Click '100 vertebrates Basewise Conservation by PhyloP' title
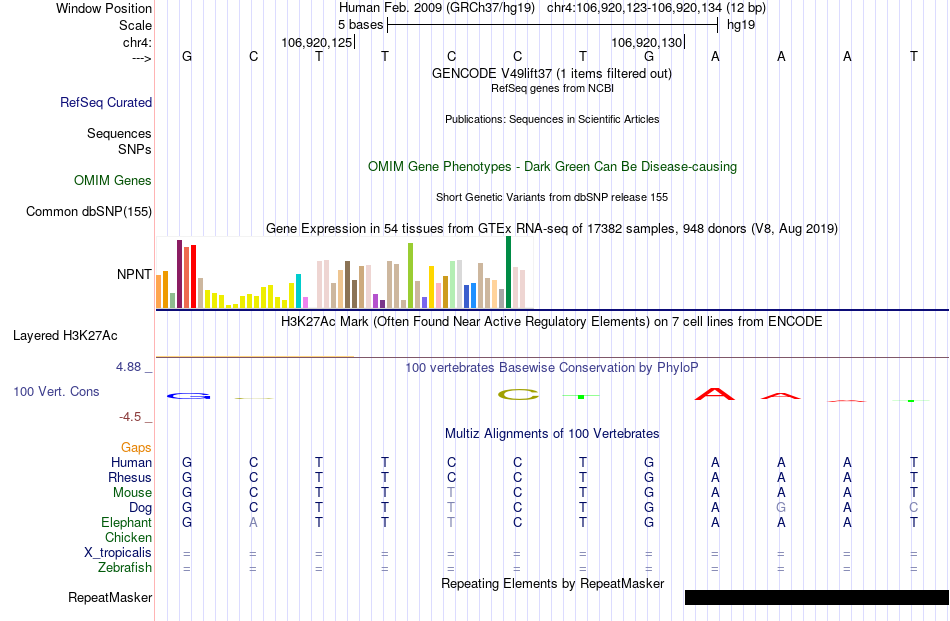This screenshot has width=950, height=621. (552, 368)
